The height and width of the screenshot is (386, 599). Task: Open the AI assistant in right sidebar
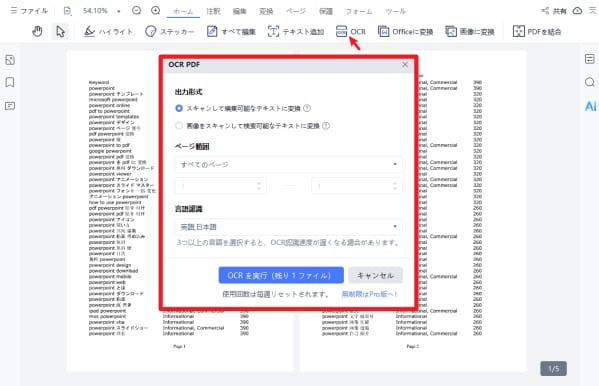coord(590,106)
